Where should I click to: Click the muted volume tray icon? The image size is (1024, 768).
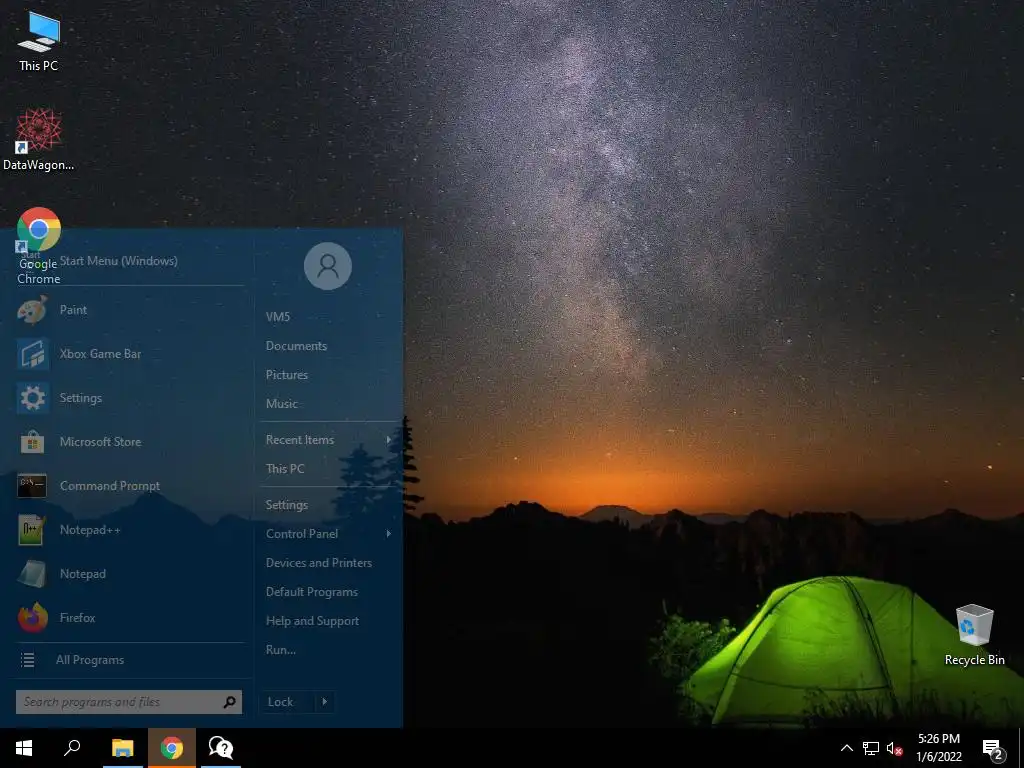[894, 748]
